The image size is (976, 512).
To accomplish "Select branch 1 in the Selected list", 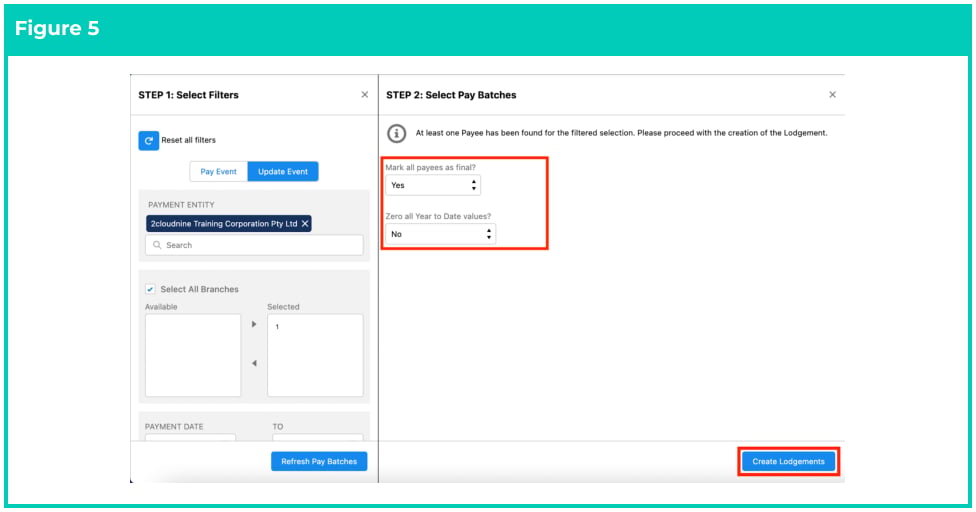I will (278, 327).
